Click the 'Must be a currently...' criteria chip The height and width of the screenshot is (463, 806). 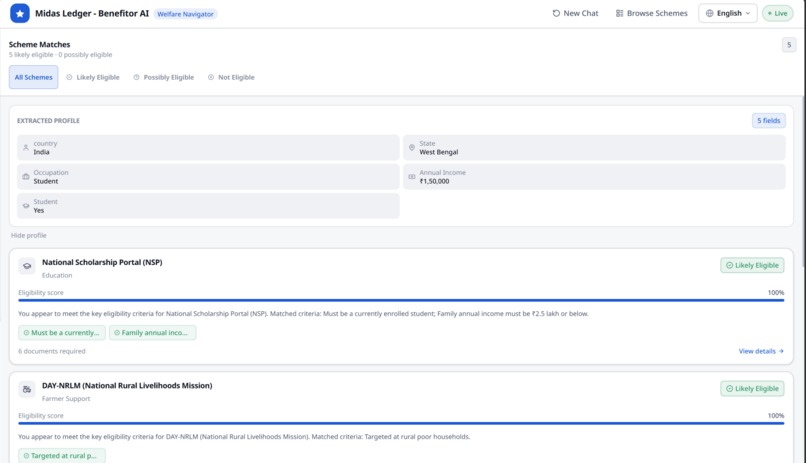tap(62, 332)
